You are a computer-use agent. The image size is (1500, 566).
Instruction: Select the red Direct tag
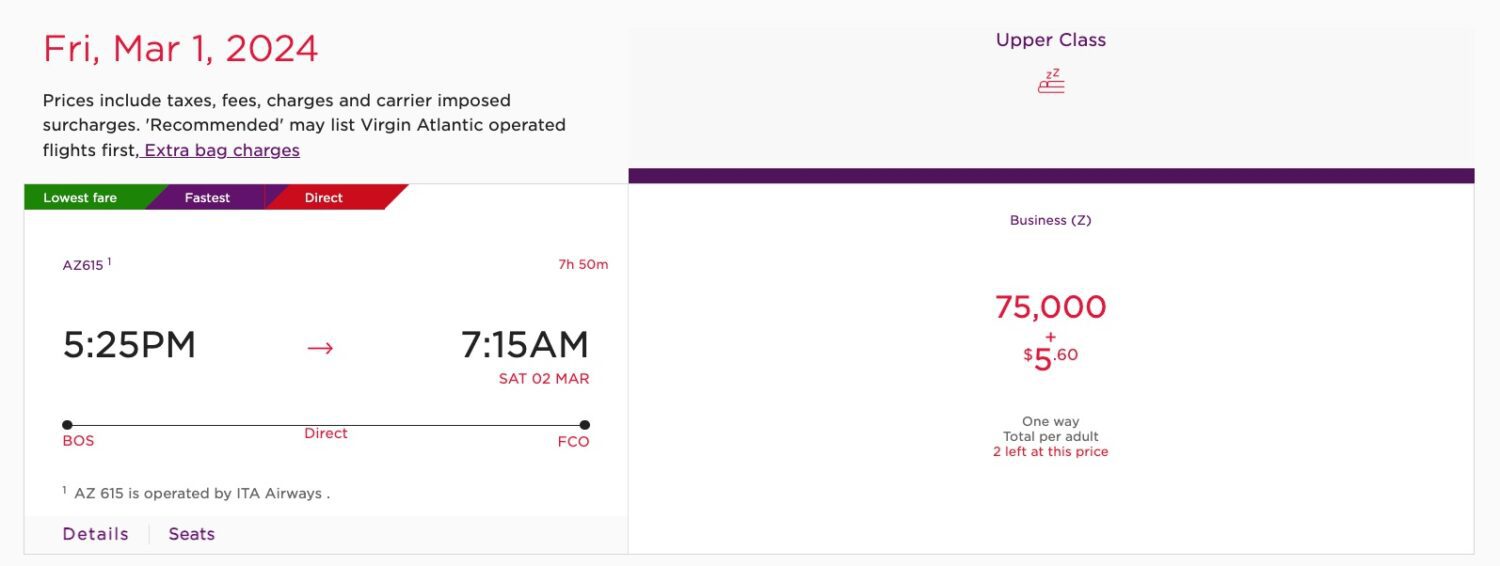point(324,198)
